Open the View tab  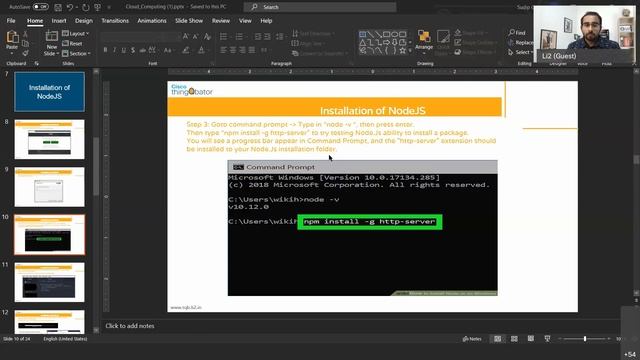[245, 20]
